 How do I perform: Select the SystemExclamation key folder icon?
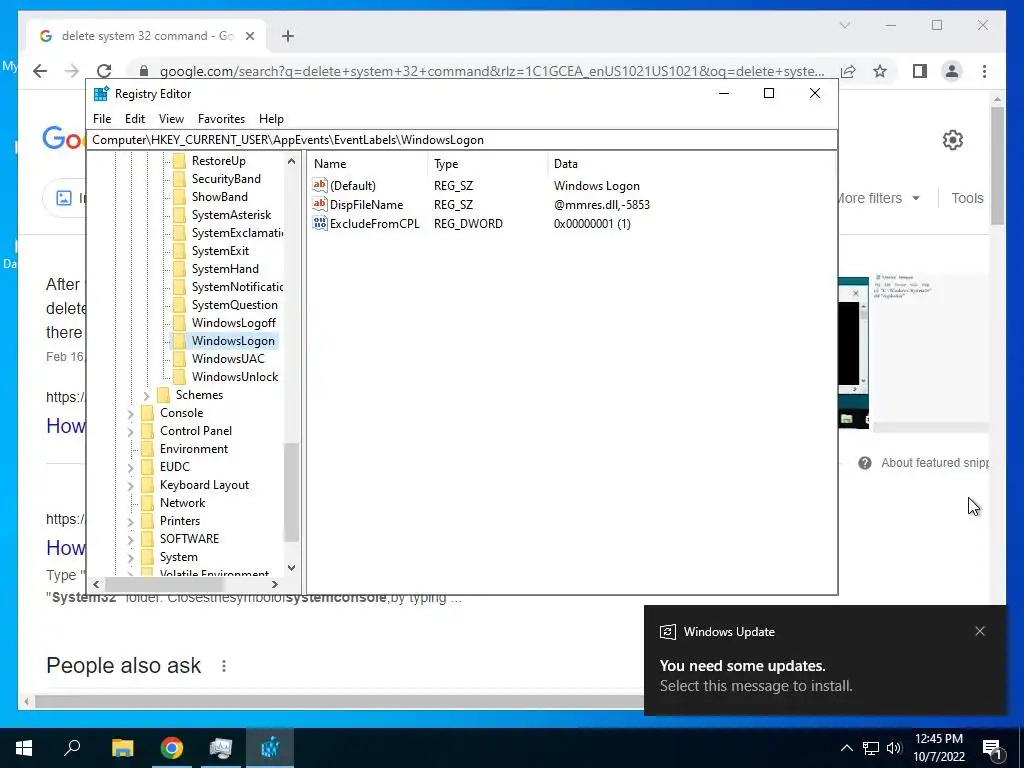click(179, 232)
